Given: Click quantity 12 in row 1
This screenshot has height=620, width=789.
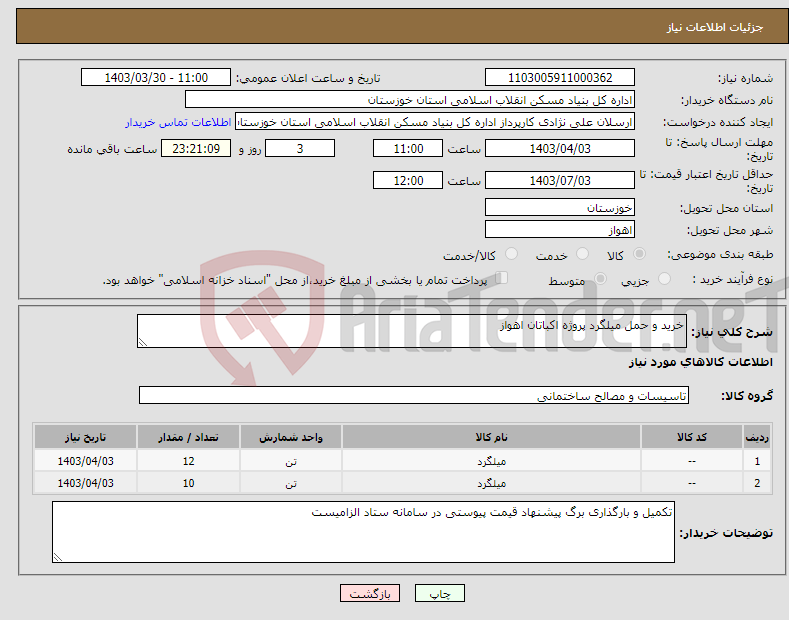Looking at the screenshot, I should click(x=188, y=461).
